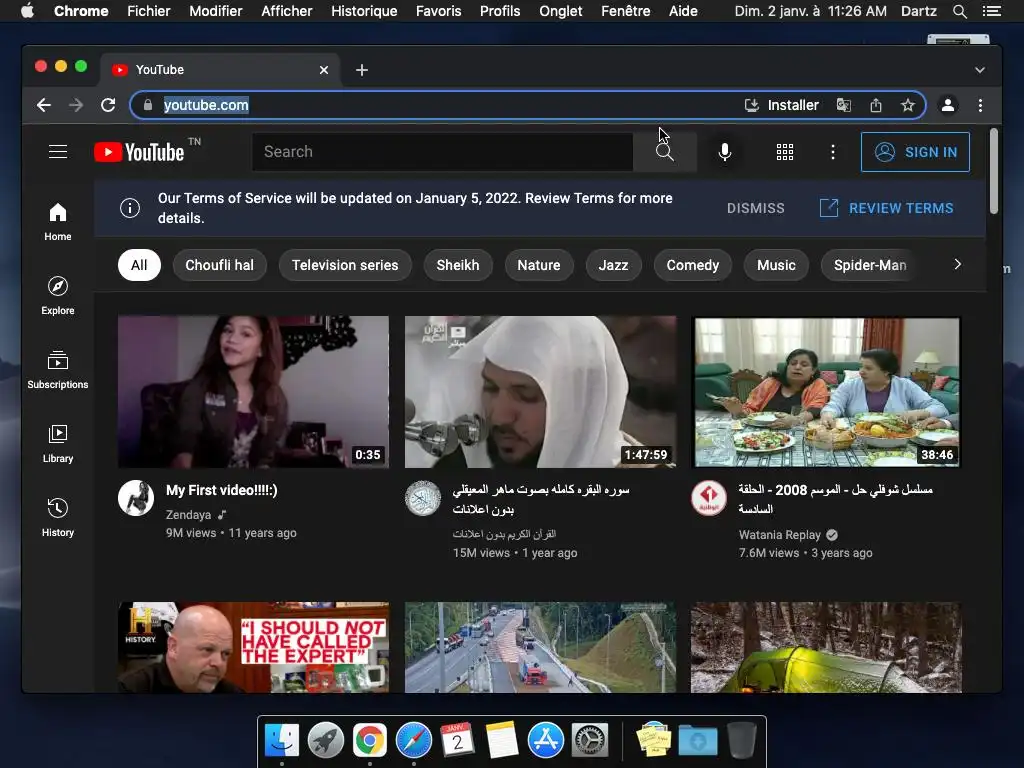Viewport: 1024px width, 768px height.
Task: Click the Chrome back arrow
Action: [44, 105]
